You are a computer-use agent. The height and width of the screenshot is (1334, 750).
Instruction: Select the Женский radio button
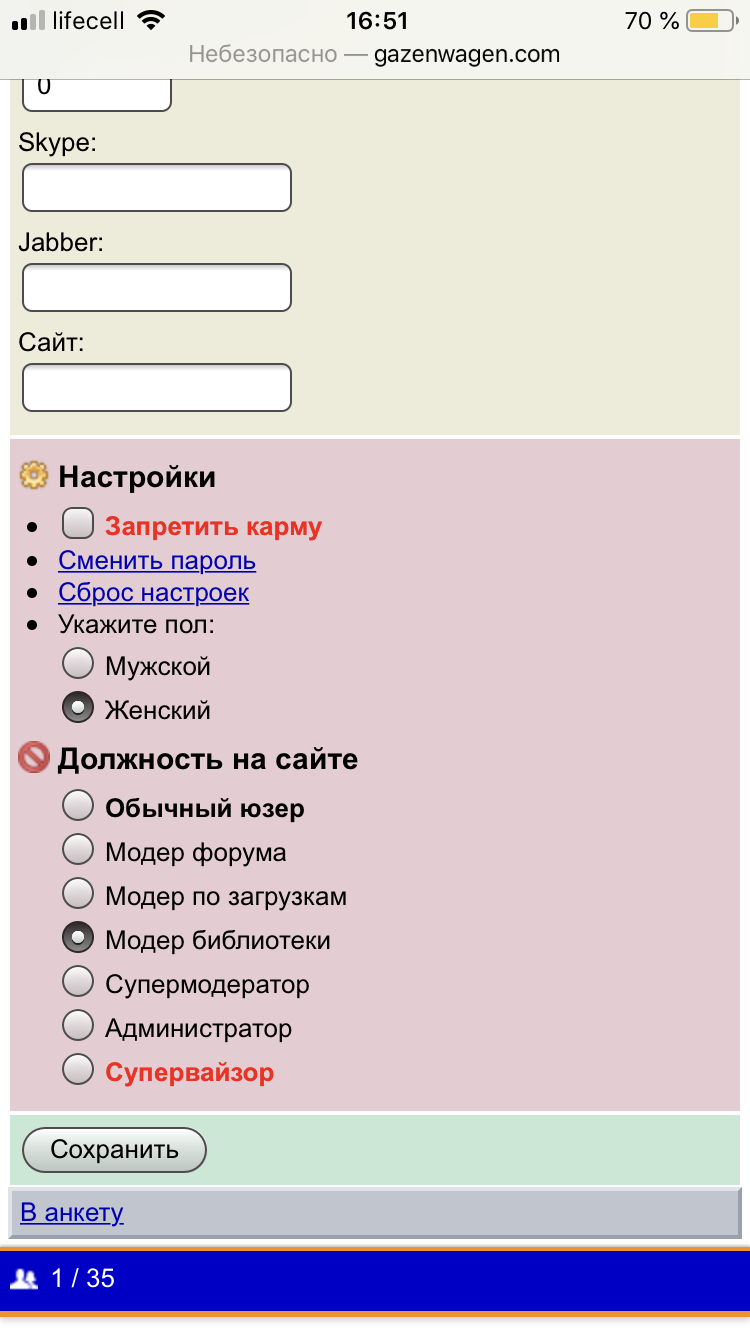click(78, 707)
